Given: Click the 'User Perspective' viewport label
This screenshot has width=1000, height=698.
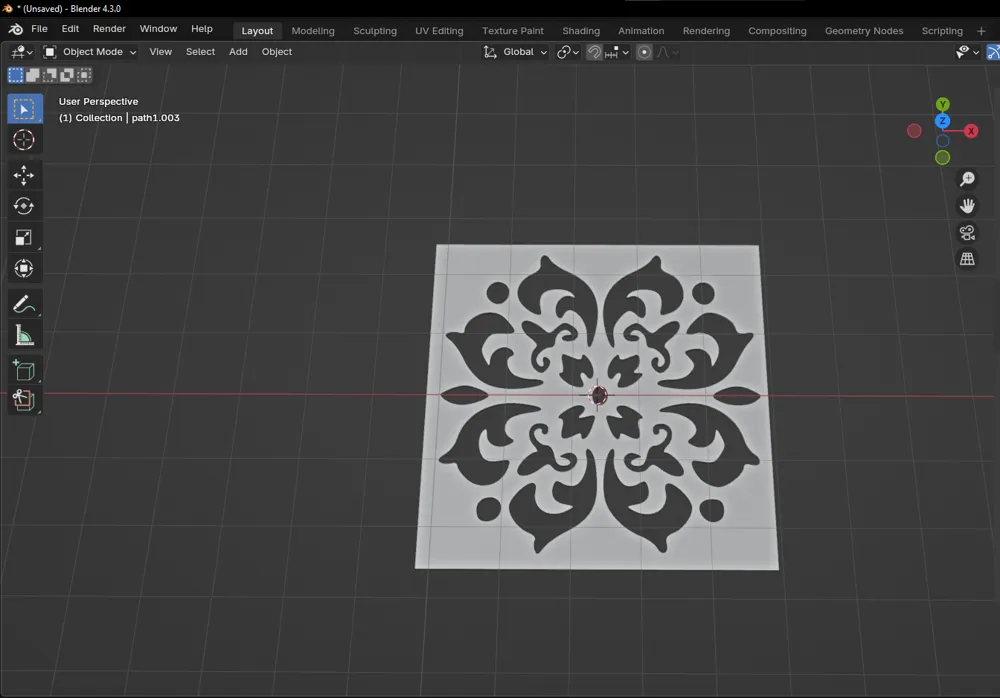Looking at the screenshot, I should 98,101.
